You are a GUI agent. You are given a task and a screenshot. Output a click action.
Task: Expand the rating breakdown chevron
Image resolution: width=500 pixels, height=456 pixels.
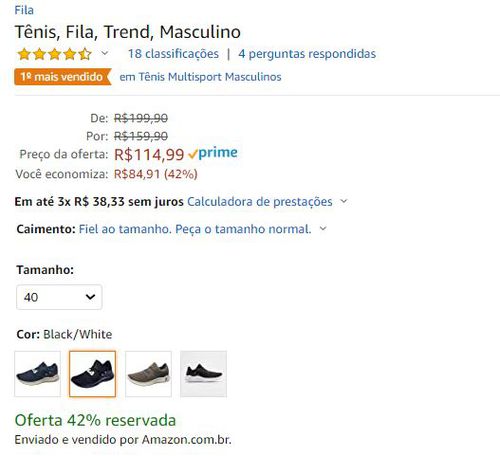(x=105, y=53)
